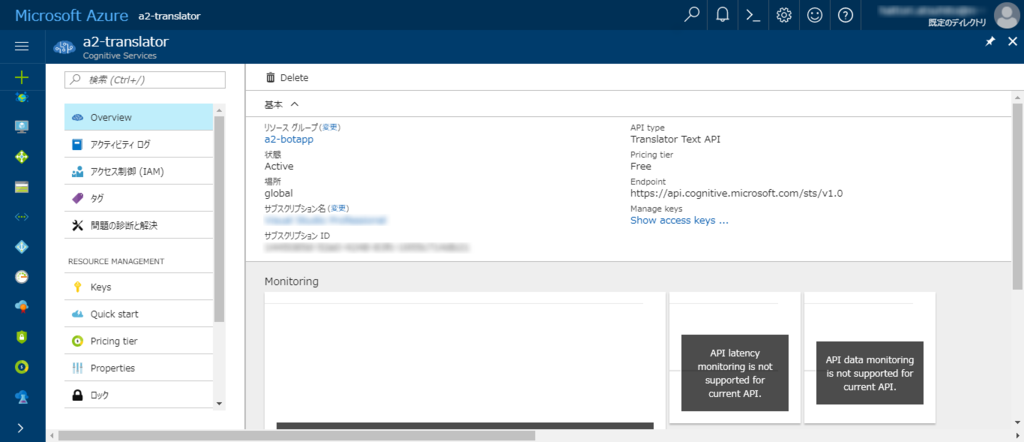Open アクティビティ ログ menu item
This screenshot has height=442, width=1024.
138,144
